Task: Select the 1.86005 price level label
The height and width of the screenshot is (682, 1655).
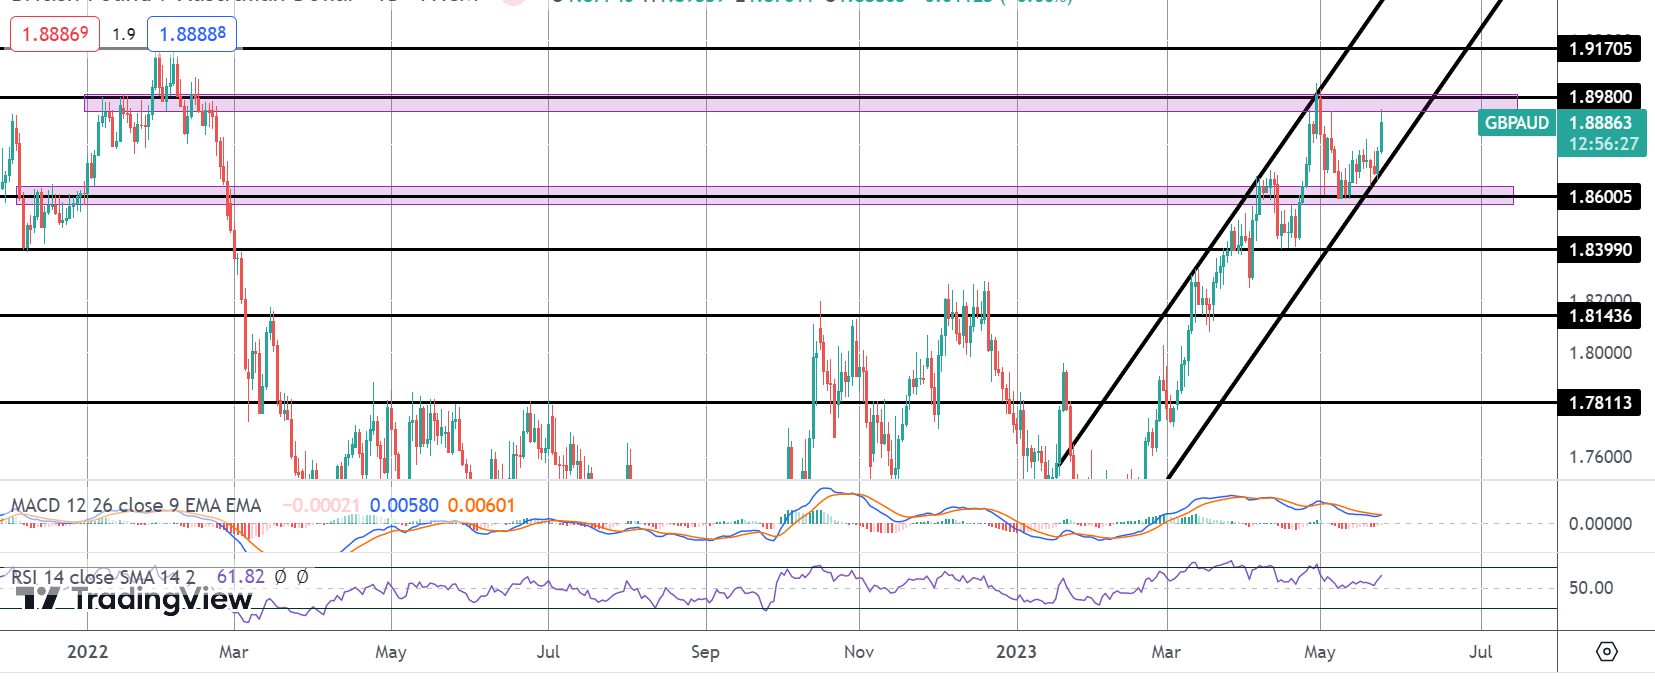Action: [x=1600, y=197]
